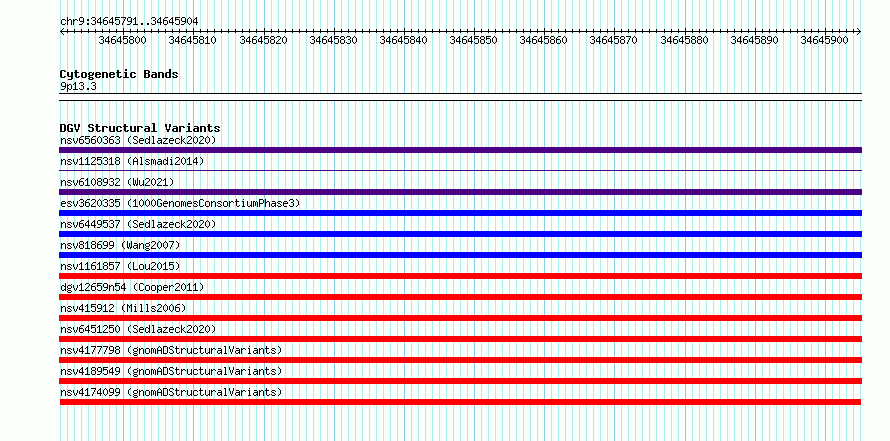Click the purple nsv6560363 variant bar
Screen dimensions: 890x441
tap(460, 150)
